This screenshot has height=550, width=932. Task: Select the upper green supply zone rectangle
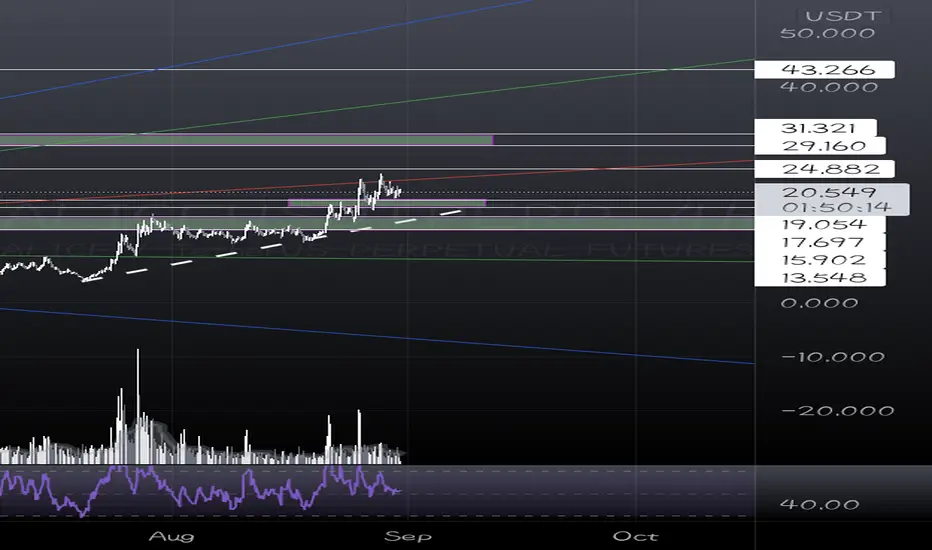point(247,140)
